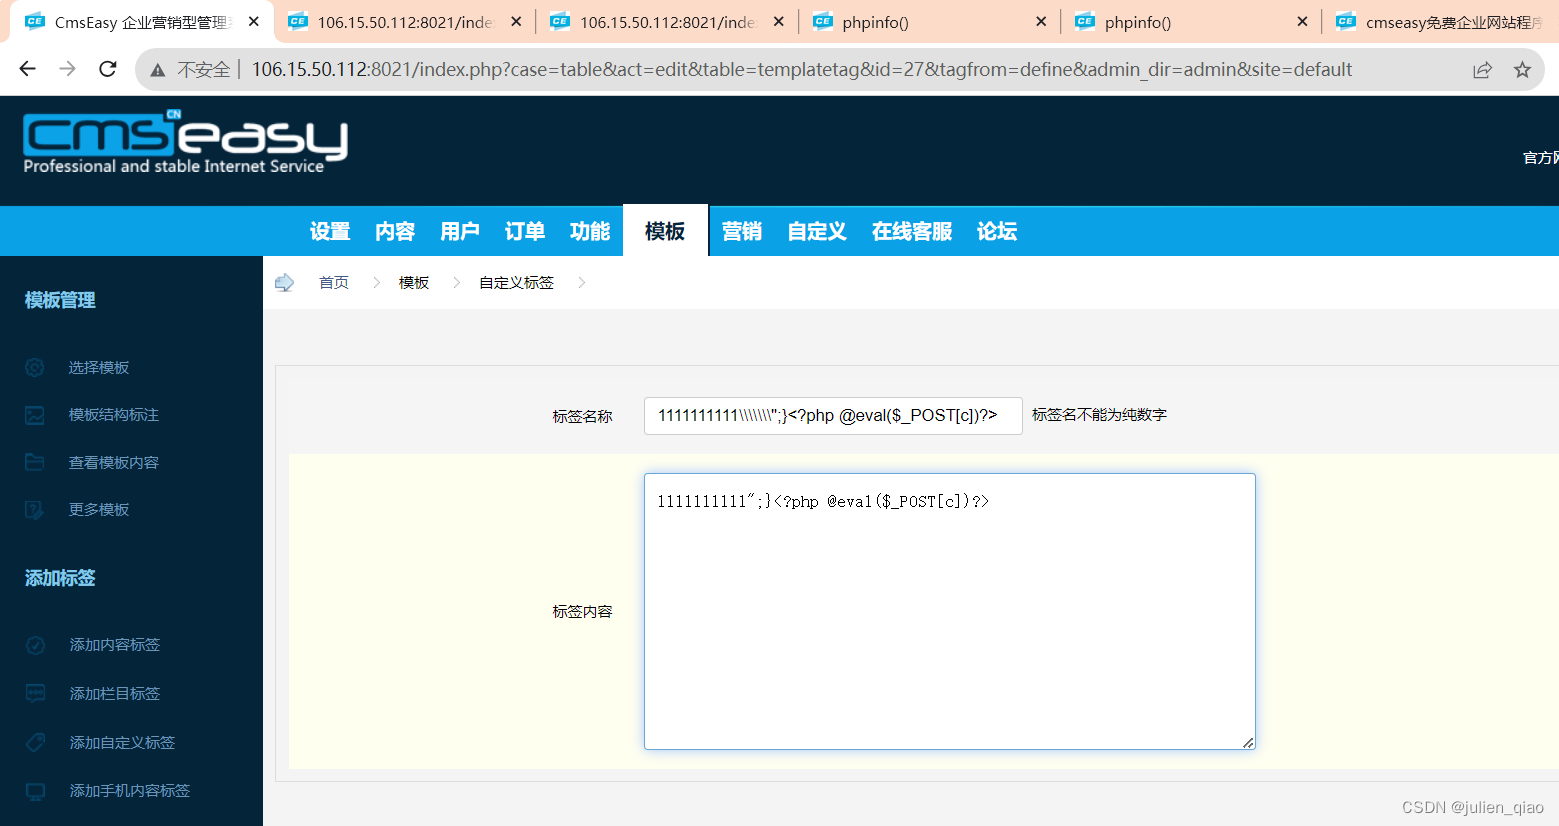Click the 自定义标签 breadcrumb link
Screen dimensions: 1559x826
[516, 283]
